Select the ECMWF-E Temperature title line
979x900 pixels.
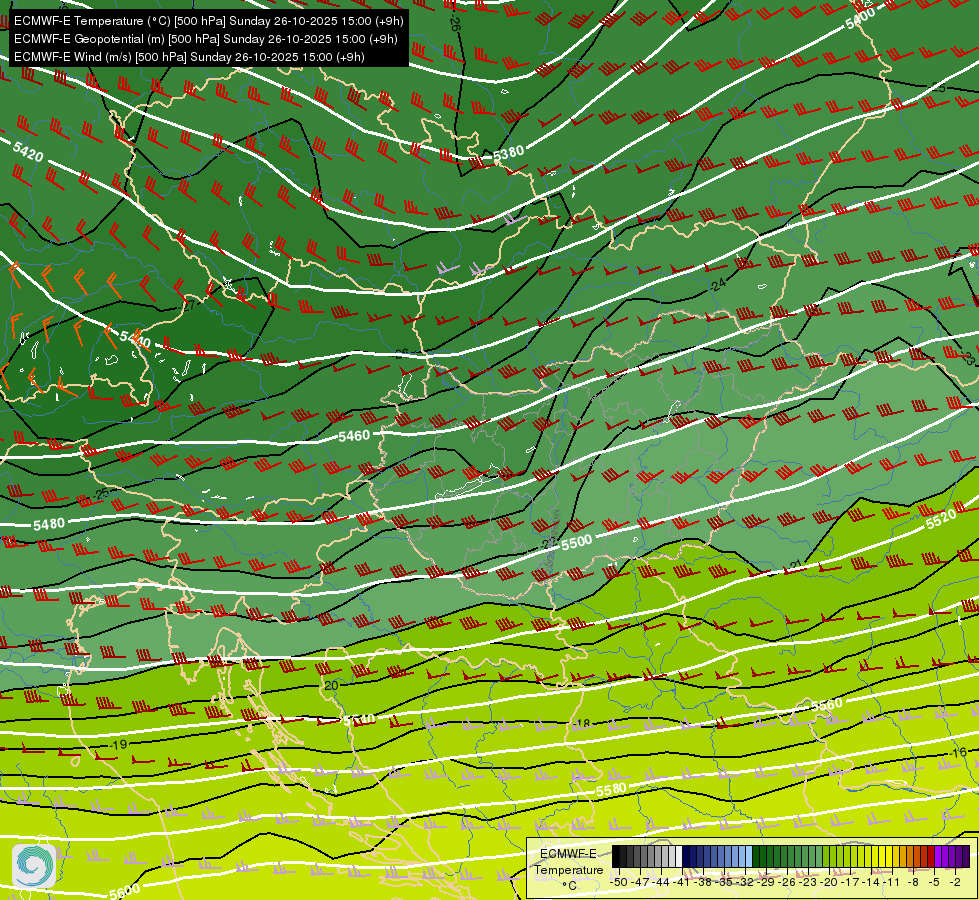click(209, 21)
